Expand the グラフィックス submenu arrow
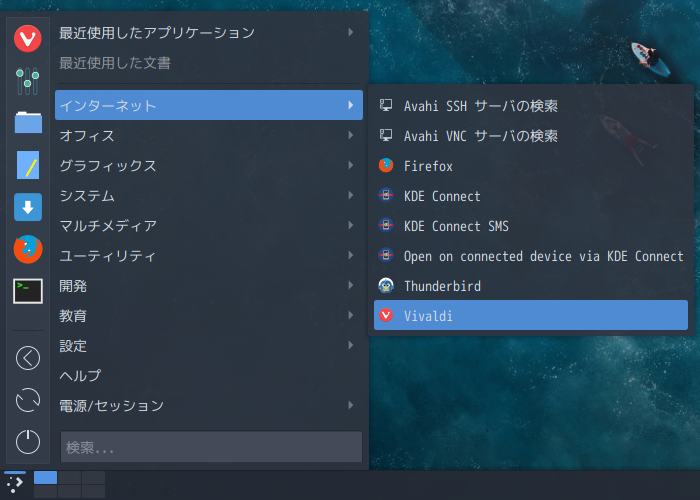700x500 pixels. pos(351,165)
